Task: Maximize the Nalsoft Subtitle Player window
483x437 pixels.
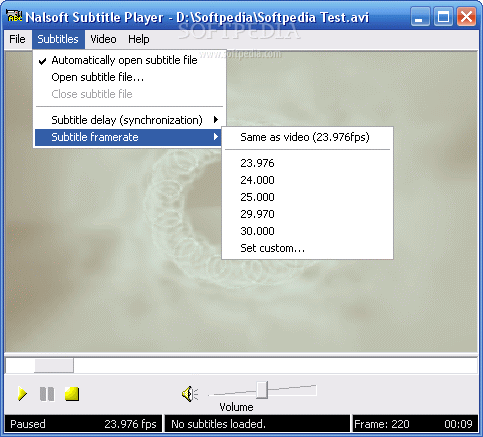Action: click(443, 16)
